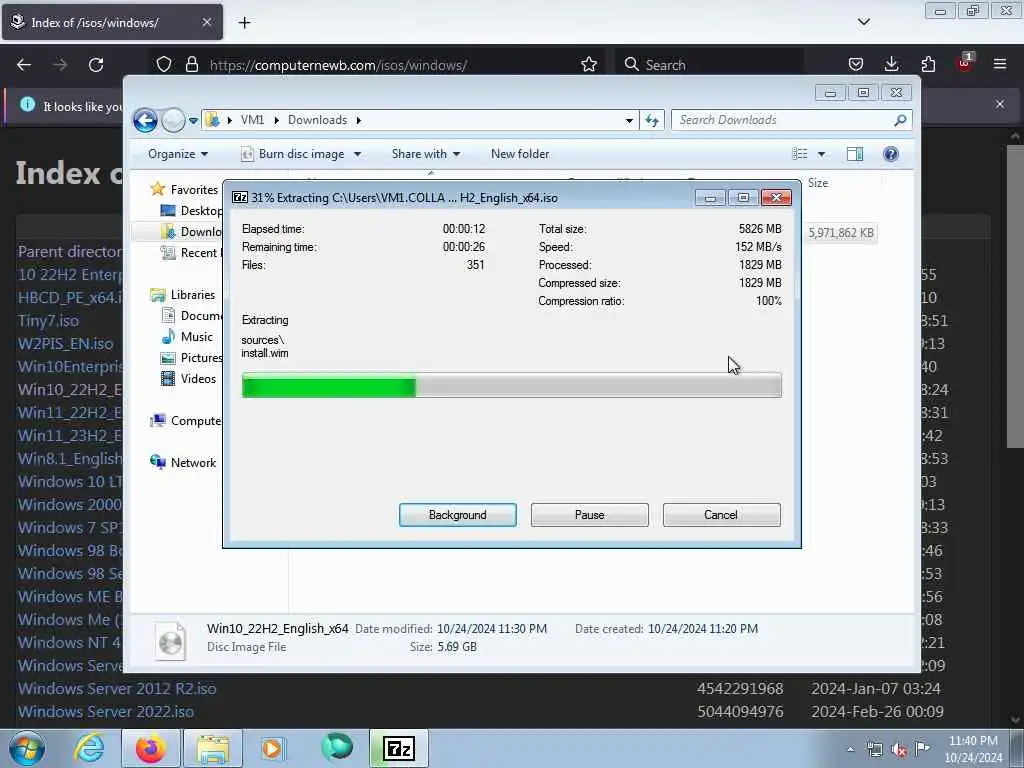Click the Background button in 7-Zip dialog
Viewport: 1024px width, 768px height.
(x=457, y=515)
